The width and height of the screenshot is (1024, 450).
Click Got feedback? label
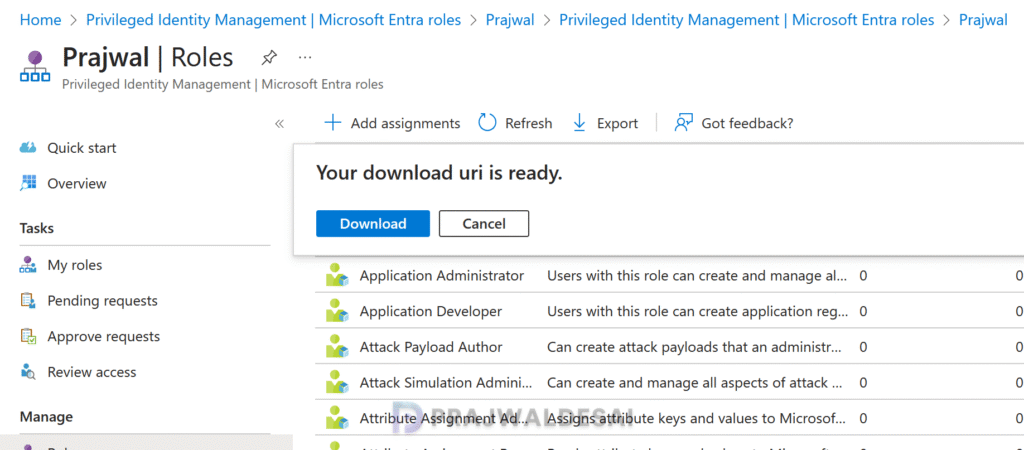tap(747, 123)
